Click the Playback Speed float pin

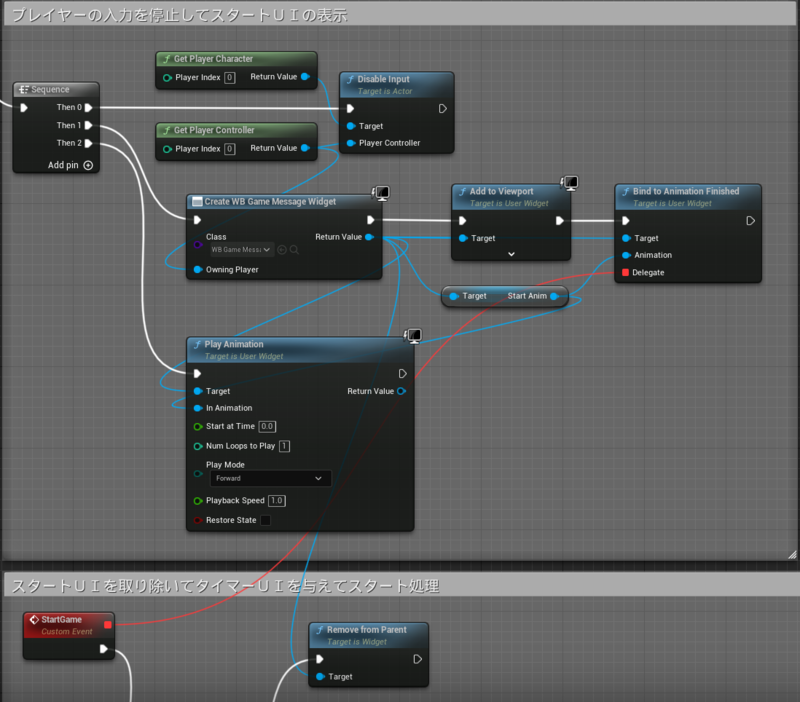198,501
